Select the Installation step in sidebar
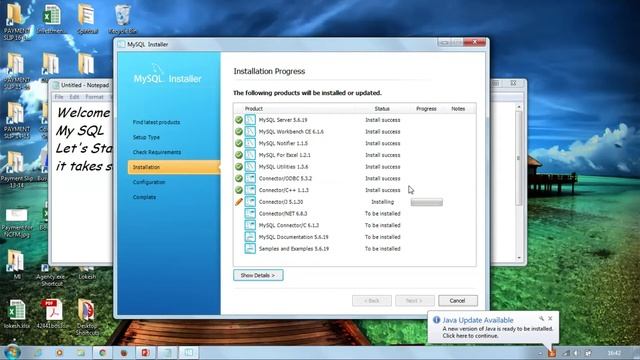The image size is (640, 360). [x=173, y=167]
